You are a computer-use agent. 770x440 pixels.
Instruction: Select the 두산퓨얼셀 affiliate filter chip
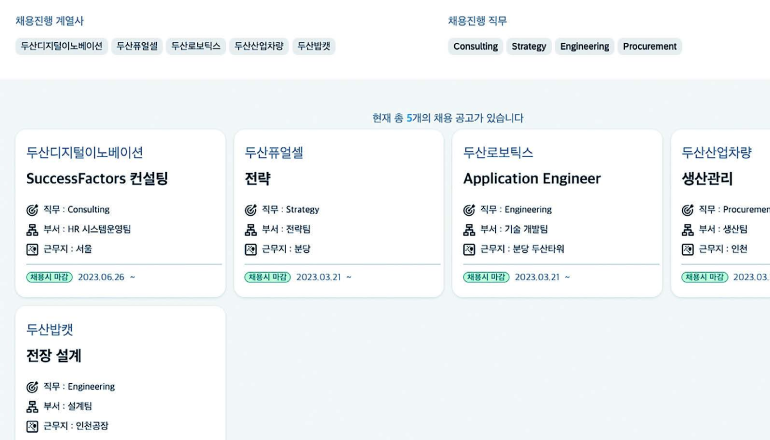coord(137,46)
